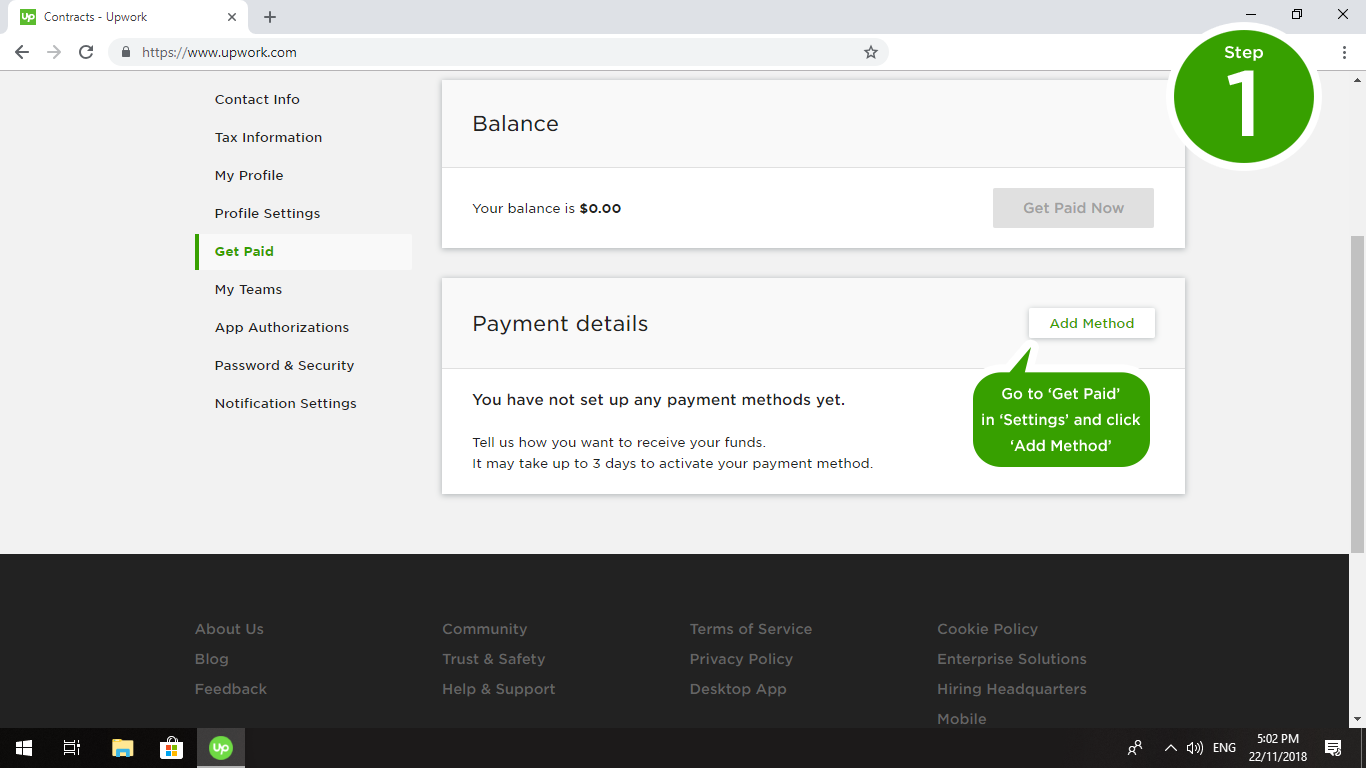1366x768 pixels.
Task: Open the taskbar clock and date
Action: [1278, 747]
